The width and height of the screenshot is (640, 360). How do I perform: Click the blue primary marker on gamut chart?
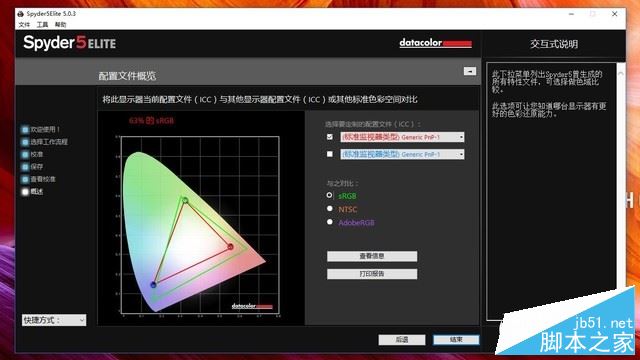point(154,284)
